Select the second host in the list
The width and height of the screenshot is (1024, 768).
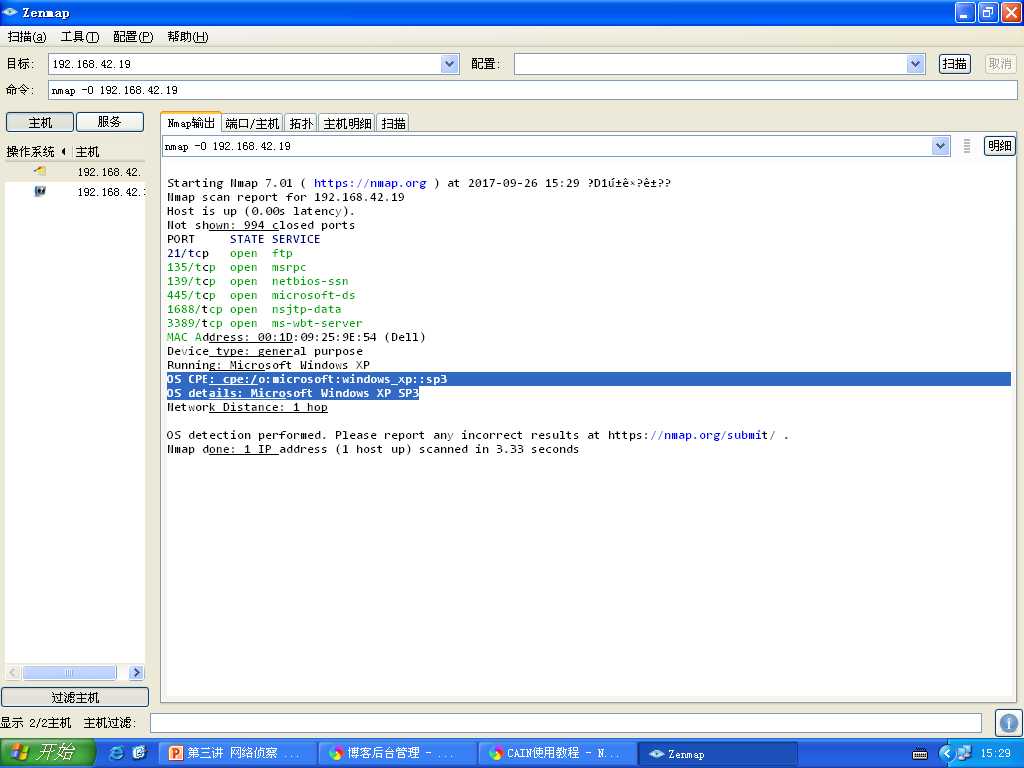[x=75, y=192]
